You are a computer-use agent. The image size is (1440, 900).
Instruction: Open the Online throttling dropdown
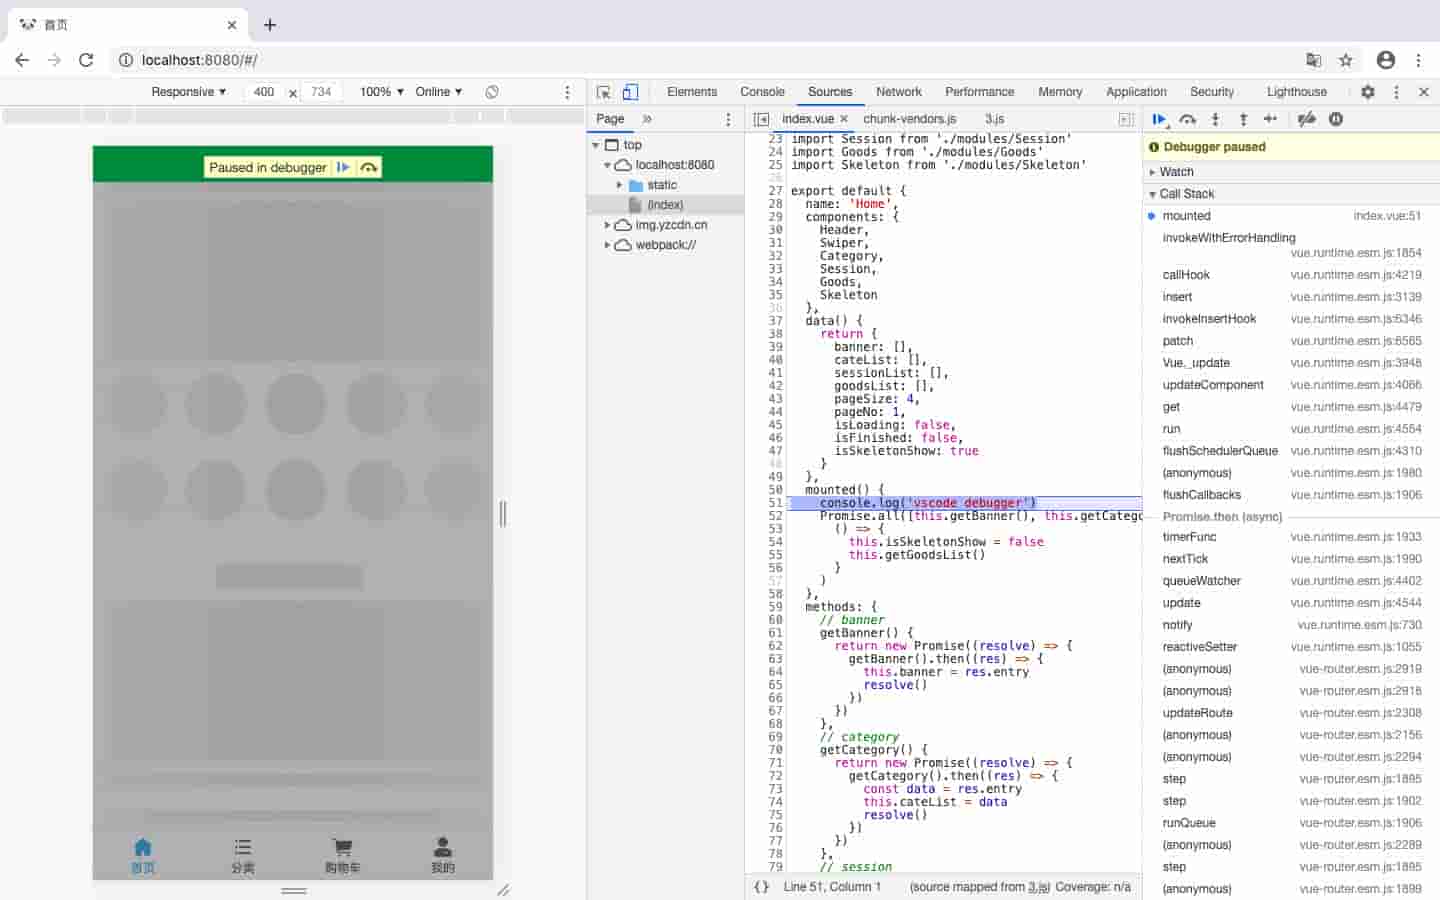[438, 92]
